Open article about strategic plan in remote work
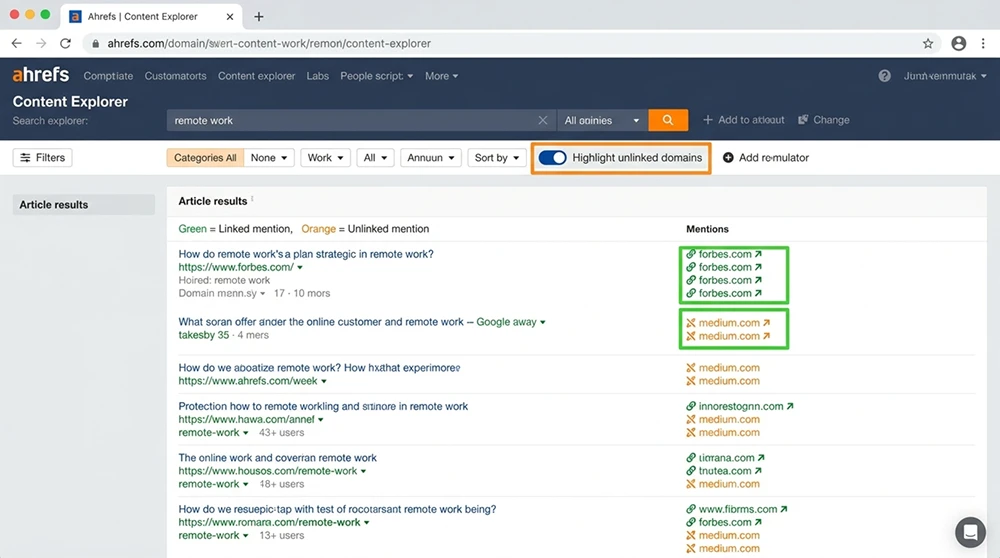 (305, 254)
